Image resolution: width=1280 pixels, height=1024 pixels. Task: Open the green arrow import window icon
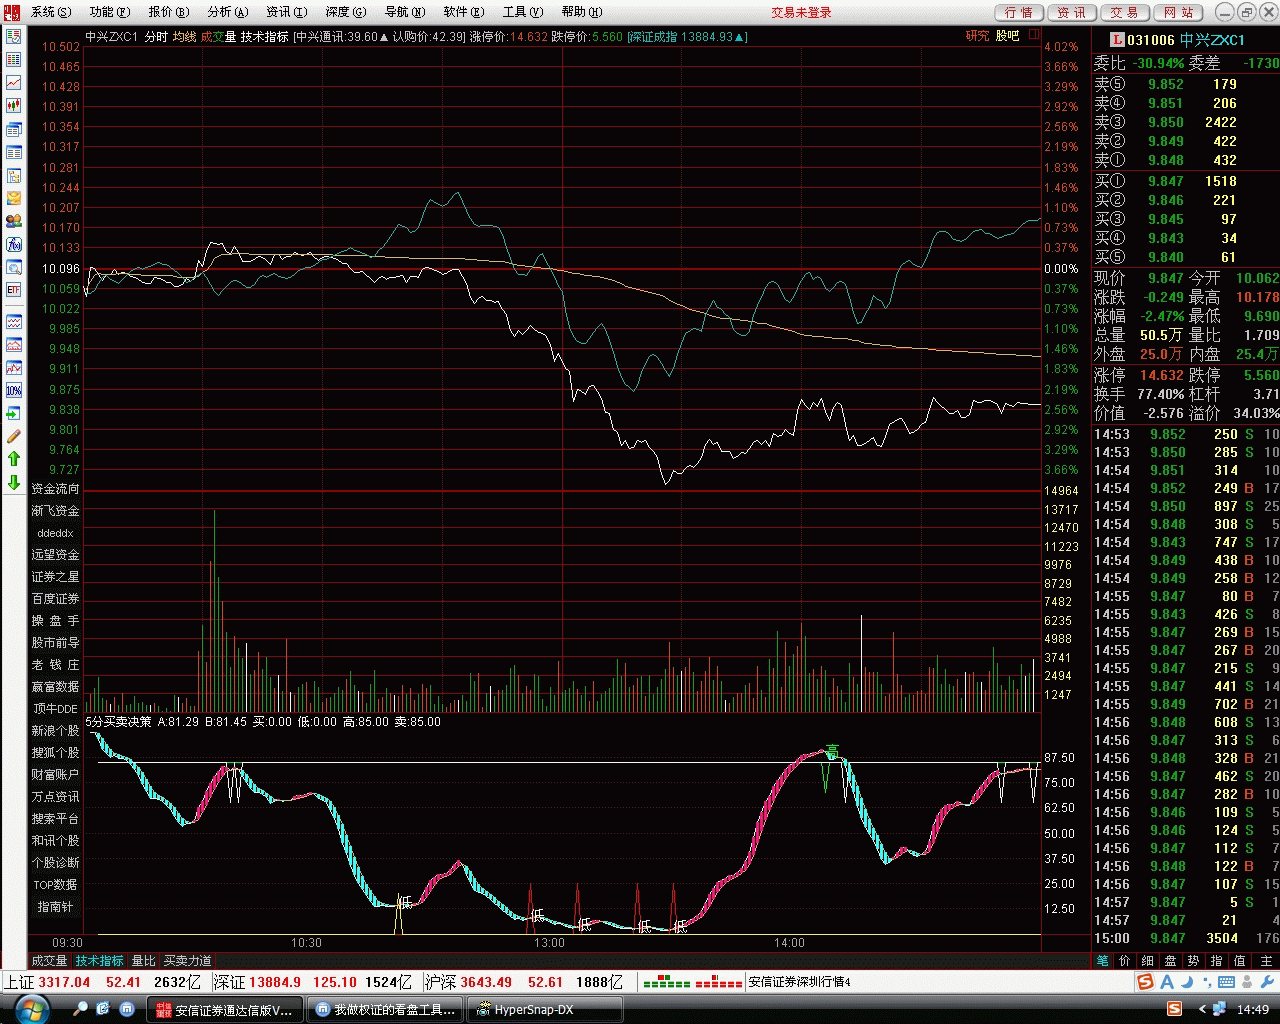[x=14, y=413]
